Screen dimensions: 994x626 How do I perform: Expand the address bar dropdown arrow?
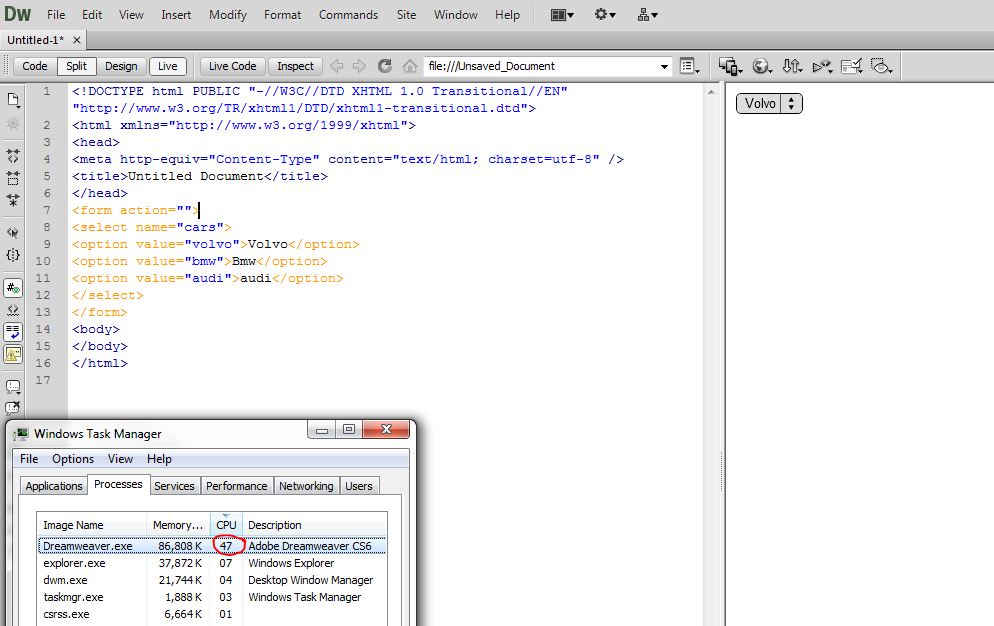click(x=664, y=67)
